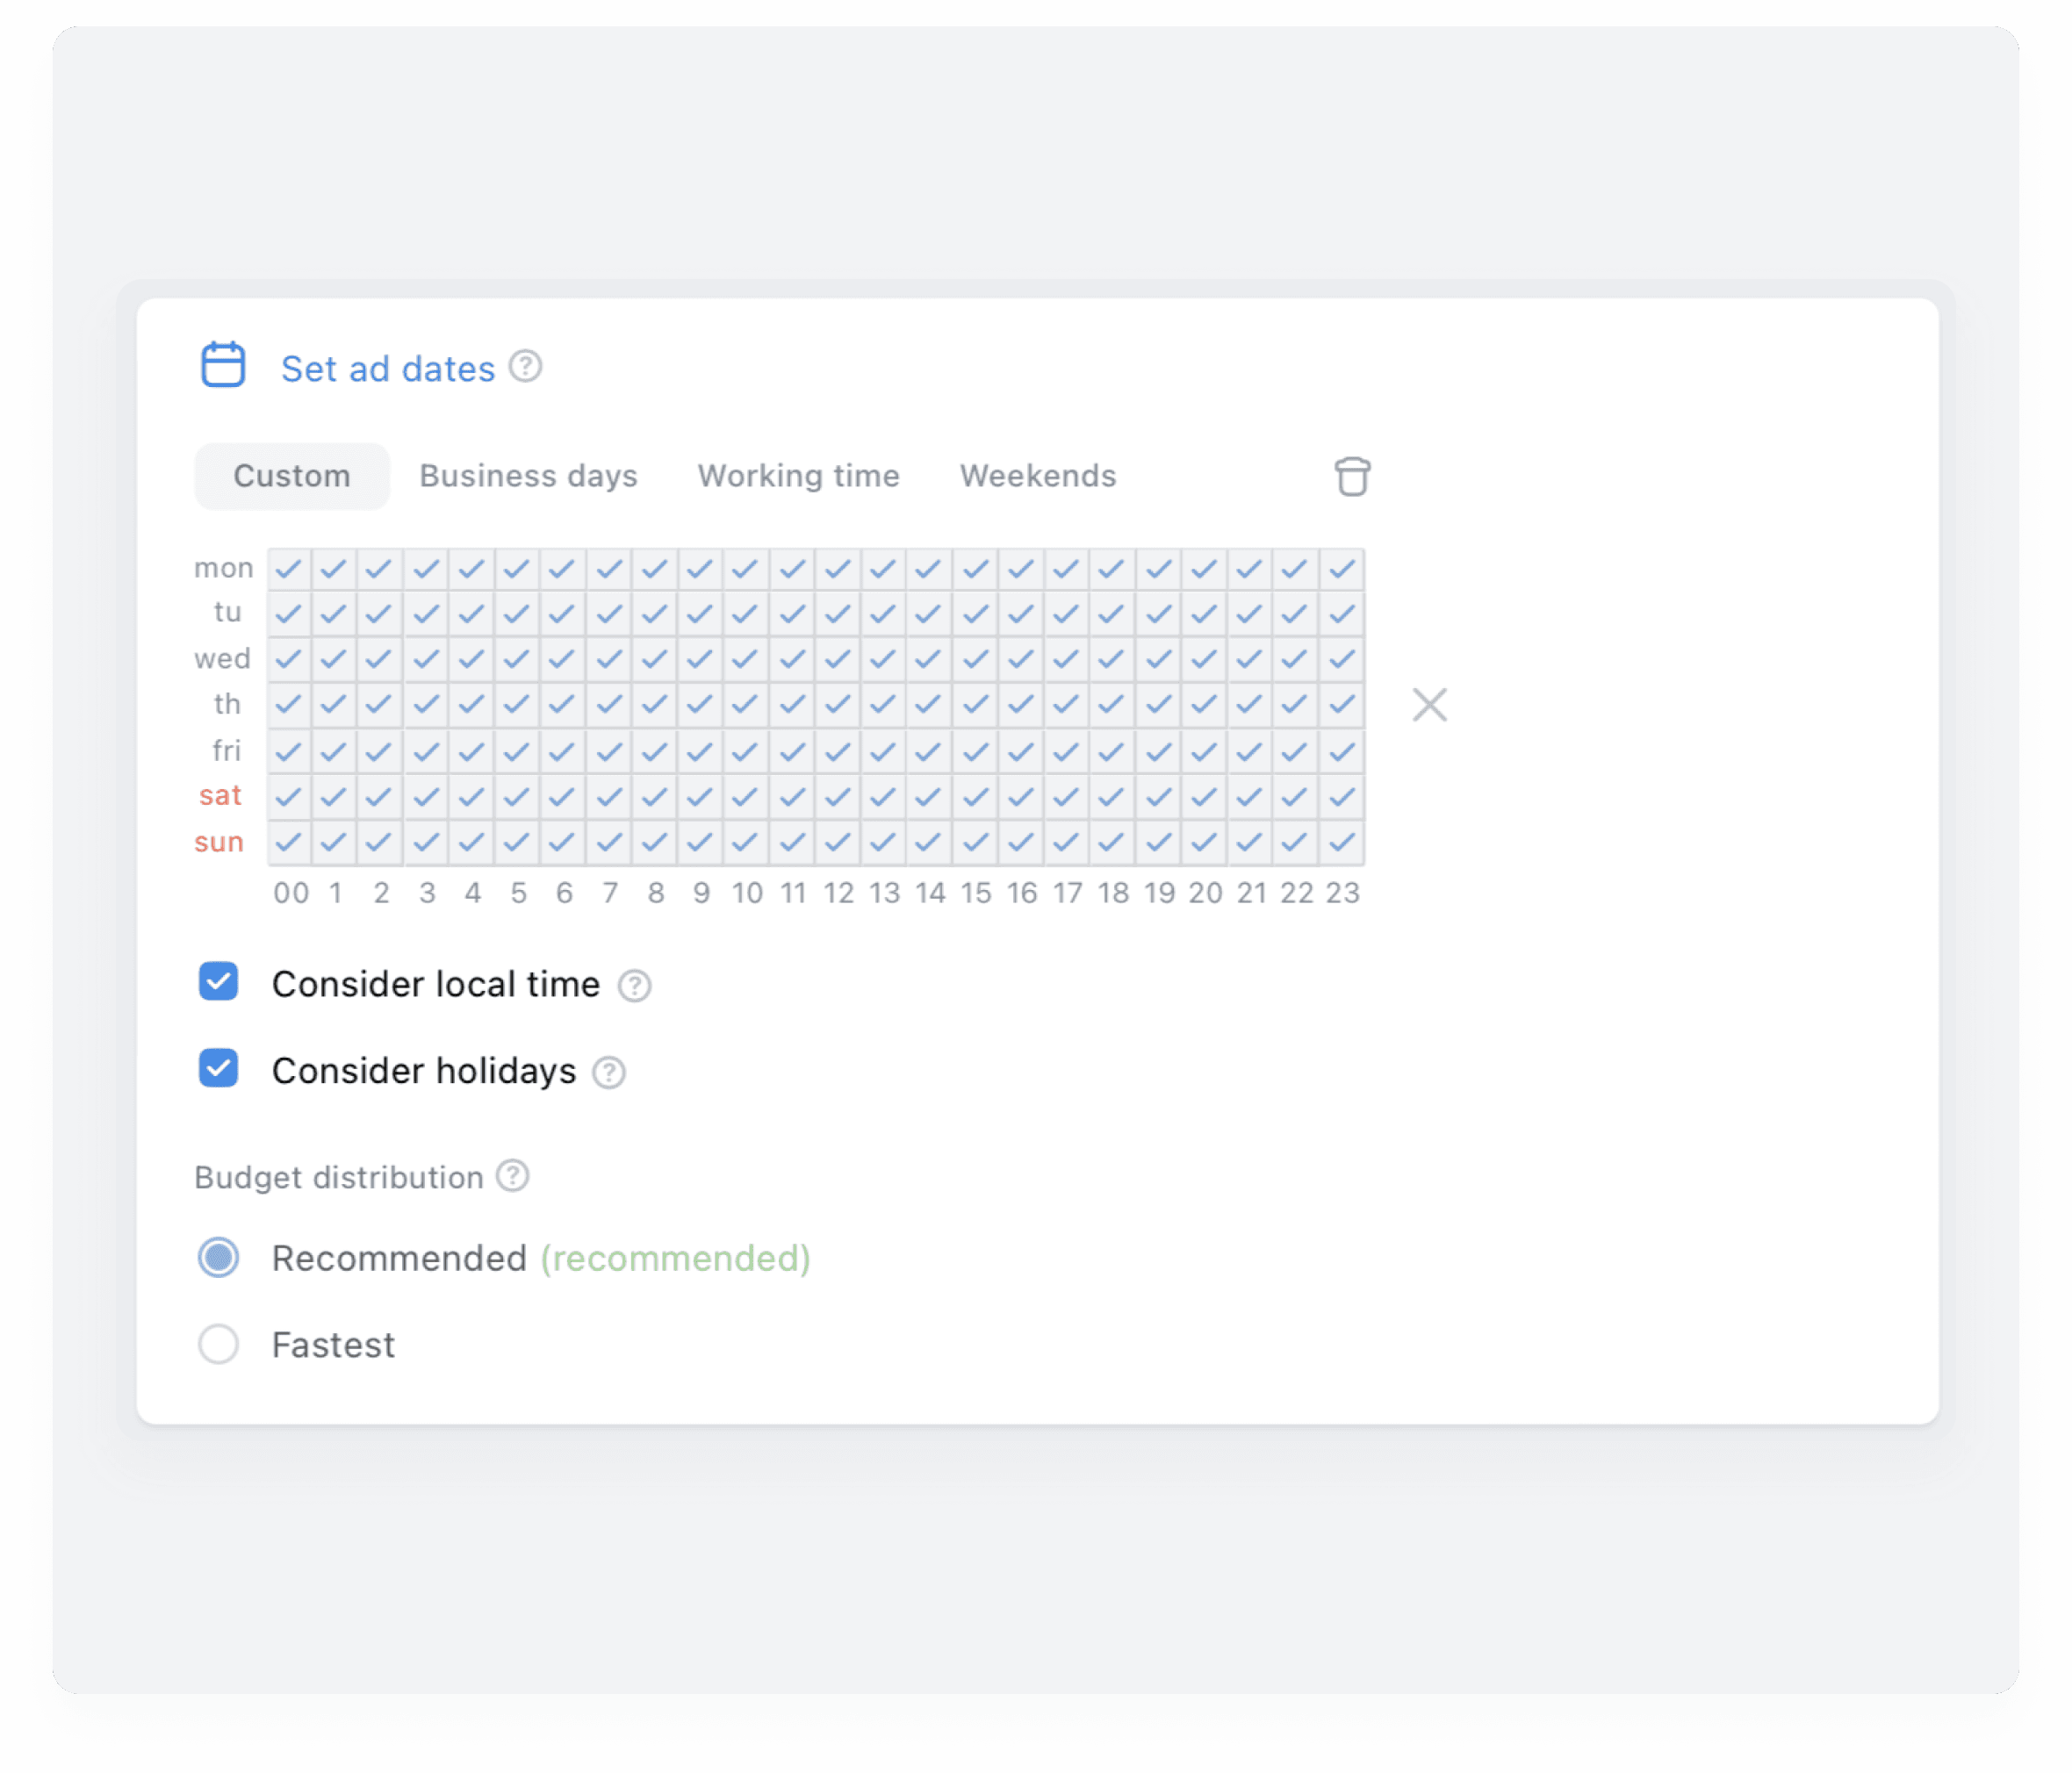This screenshot has height=1773, width=2072.
Task: Click the wed row label
Action: point(222,659)
